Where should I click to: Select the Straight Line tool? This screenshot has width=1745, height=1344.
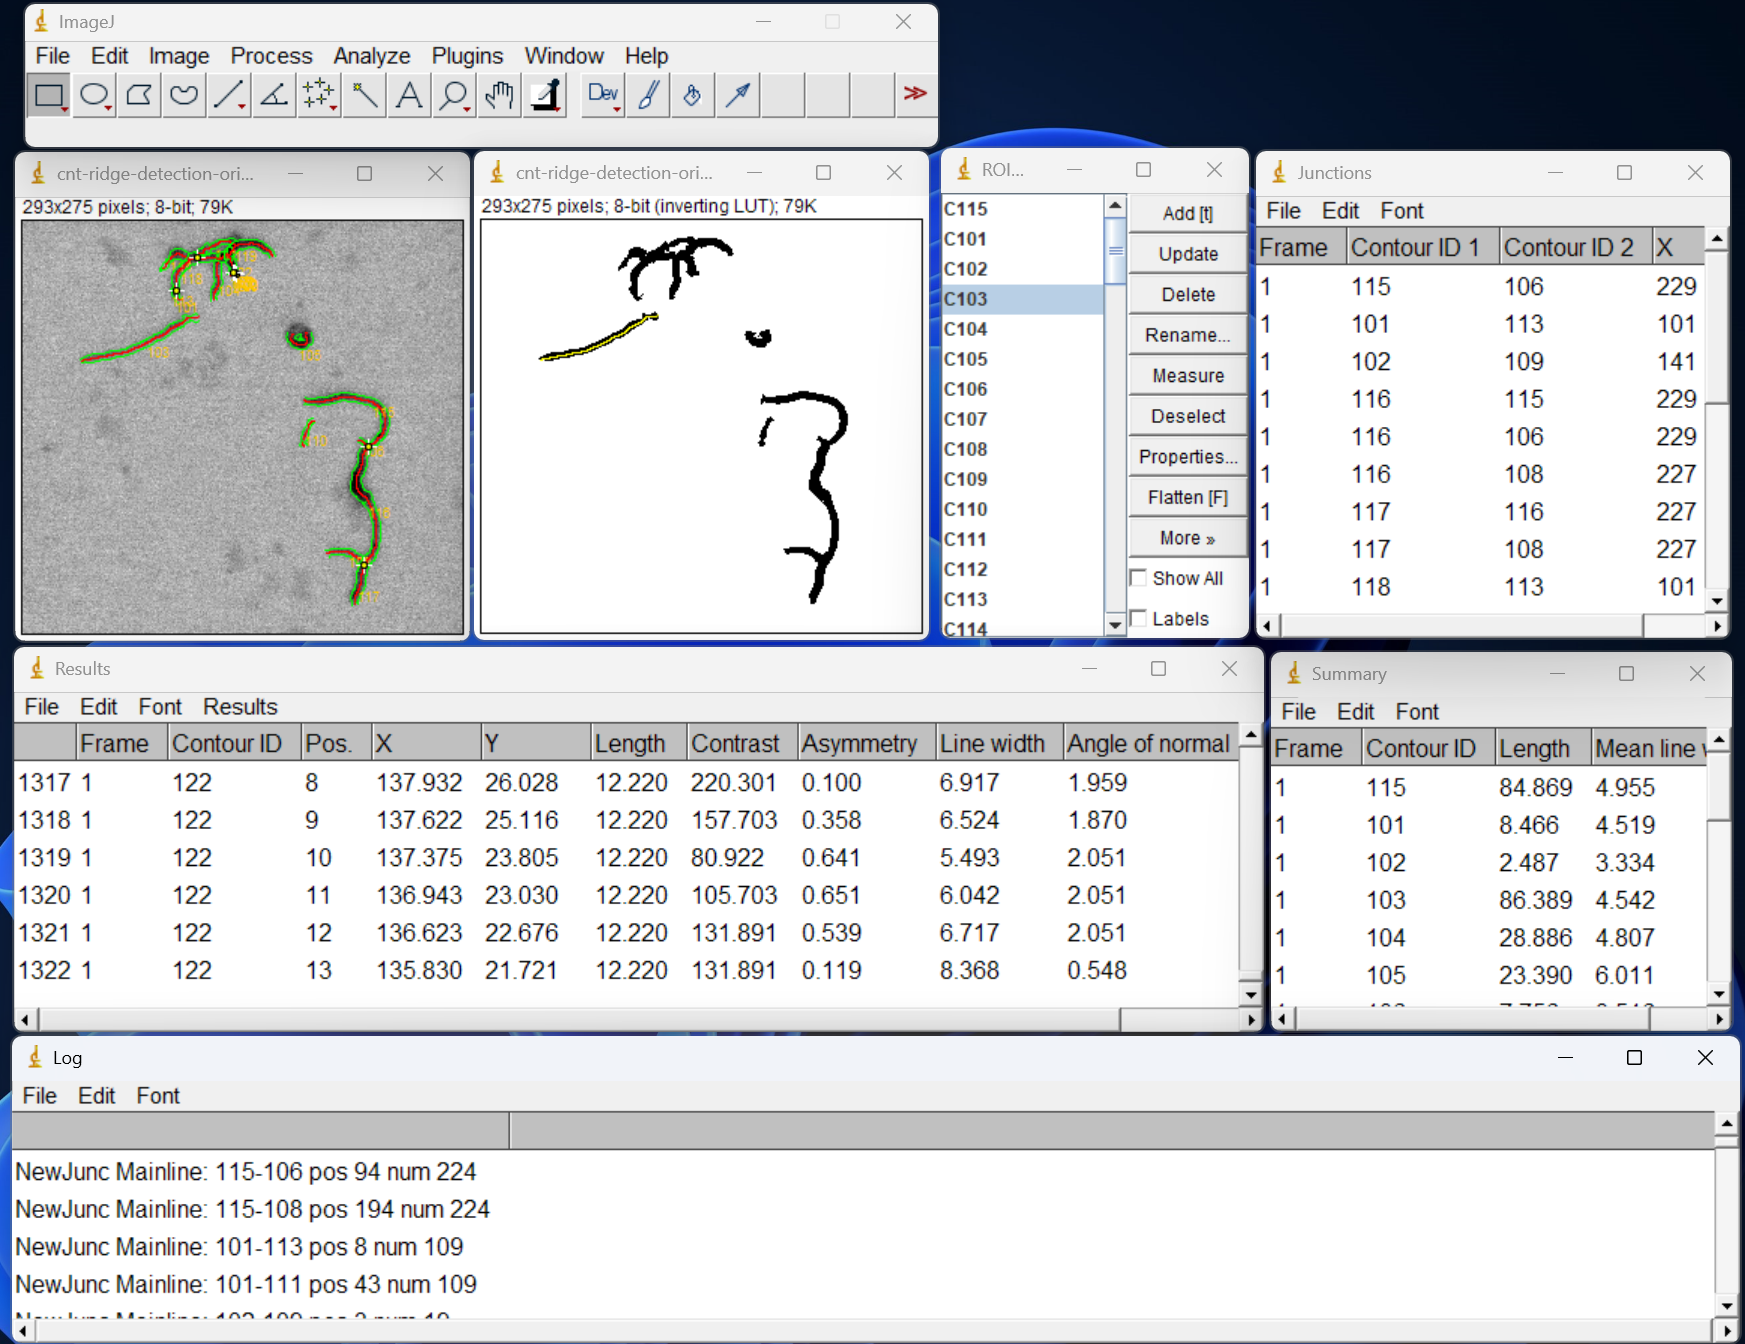point(229,95)
